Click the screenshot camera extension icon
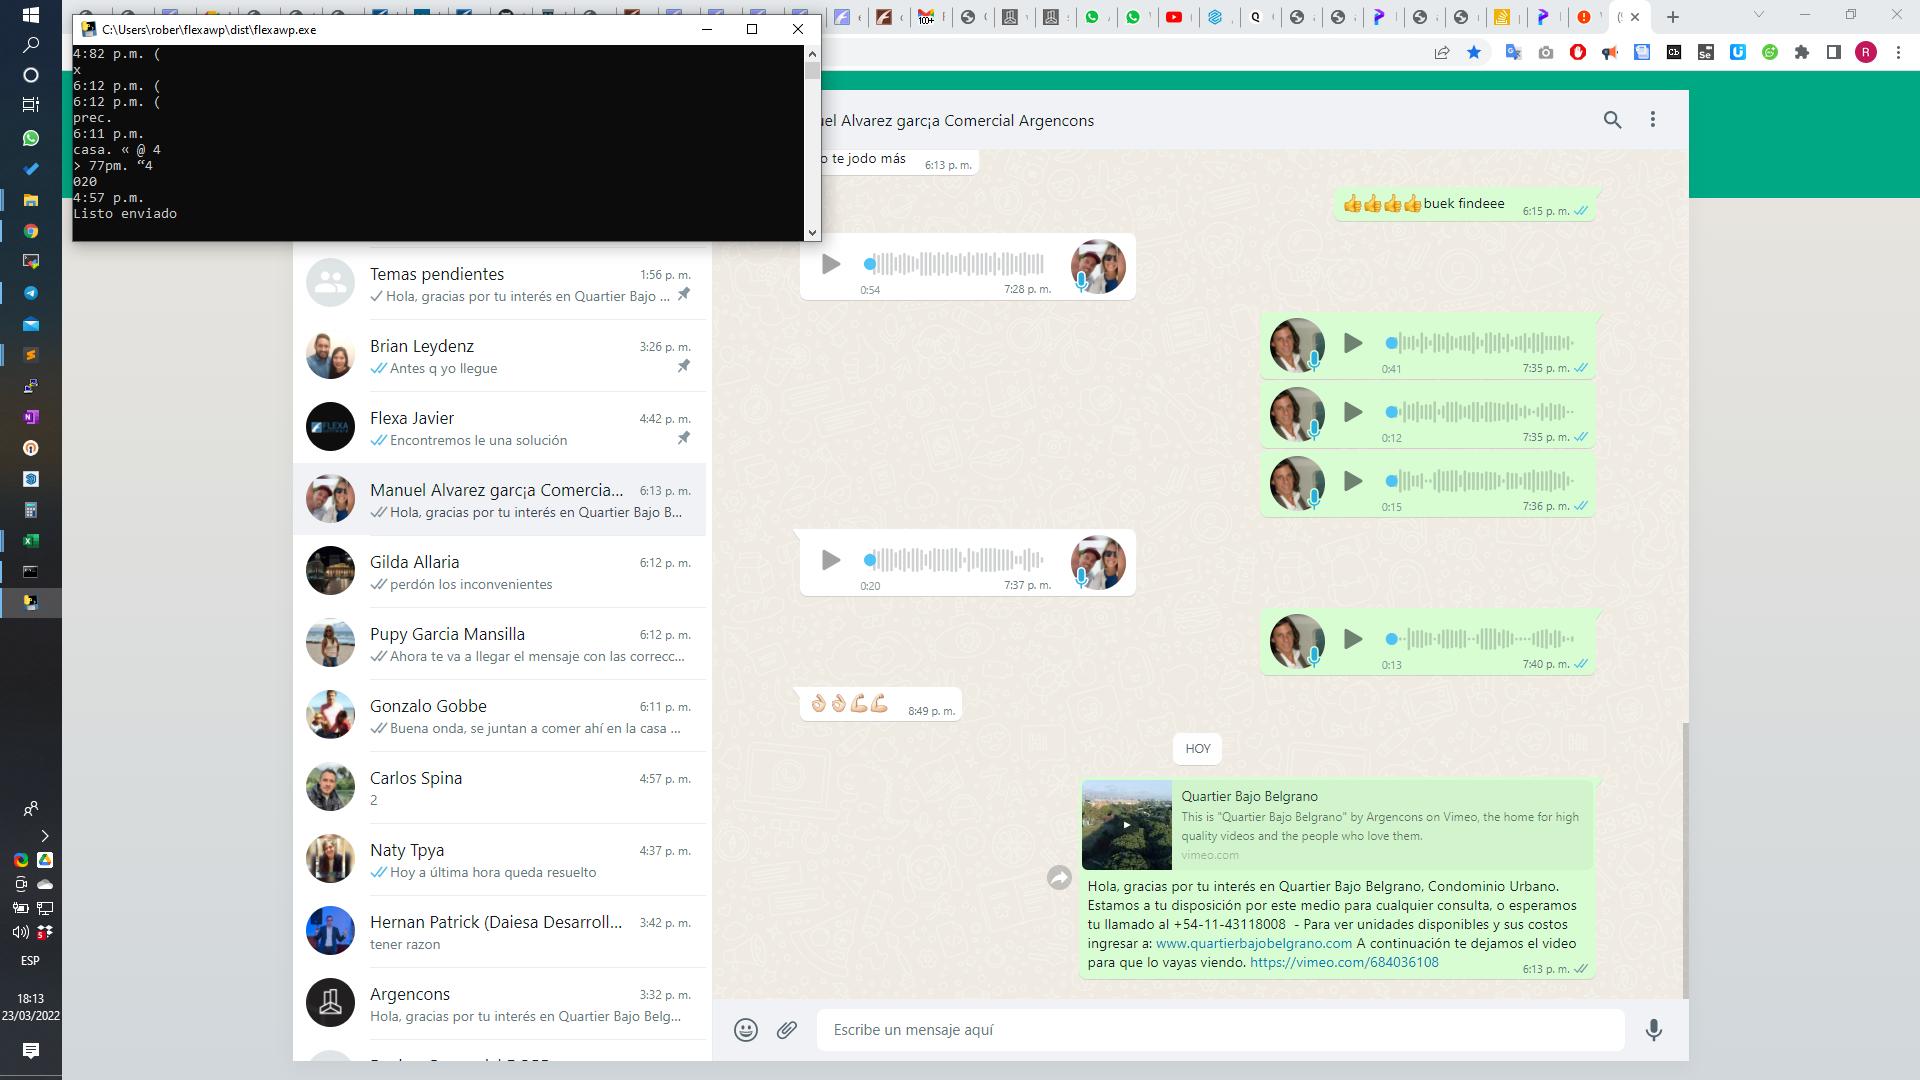 (x=1546, y=52)
